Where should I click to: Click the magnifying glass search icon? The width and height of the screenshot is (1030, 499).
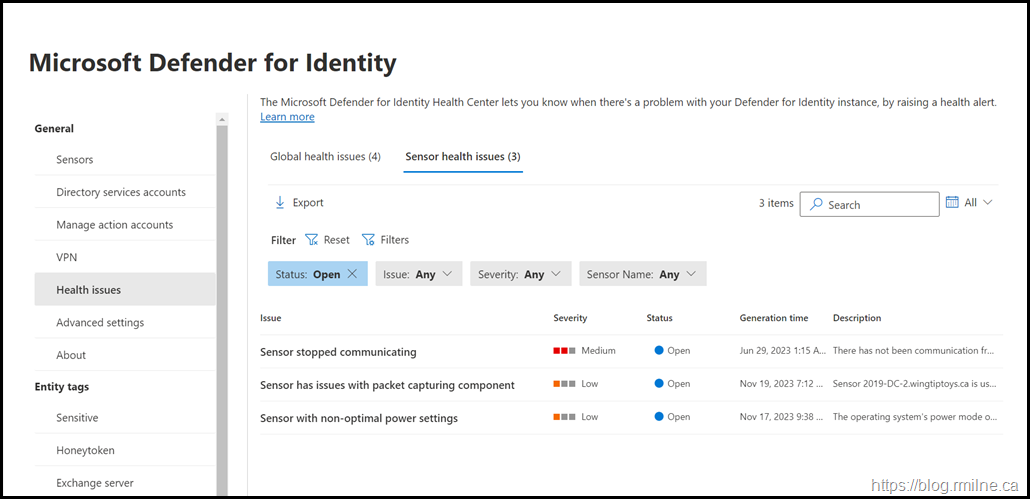point(816,205)
